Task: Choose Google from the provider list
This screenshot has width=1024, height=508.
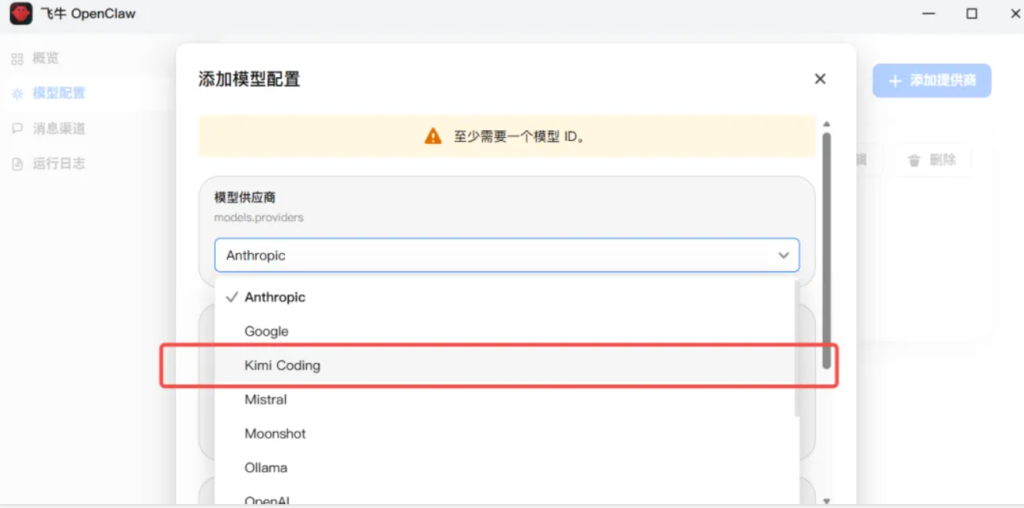Action: (x=267, y=331)
